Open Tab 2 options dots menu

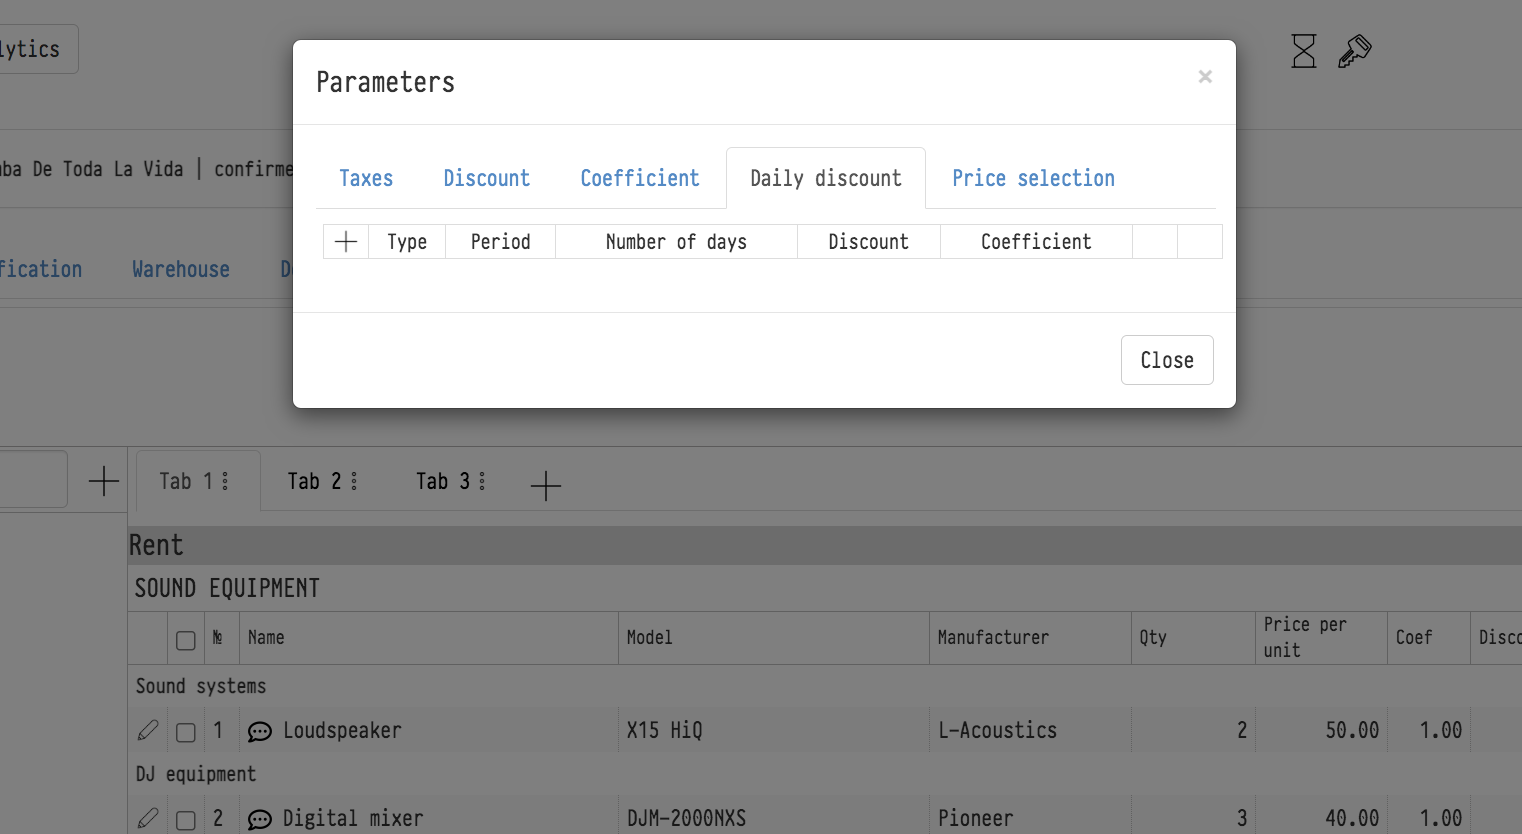click(x=354, y=481)
